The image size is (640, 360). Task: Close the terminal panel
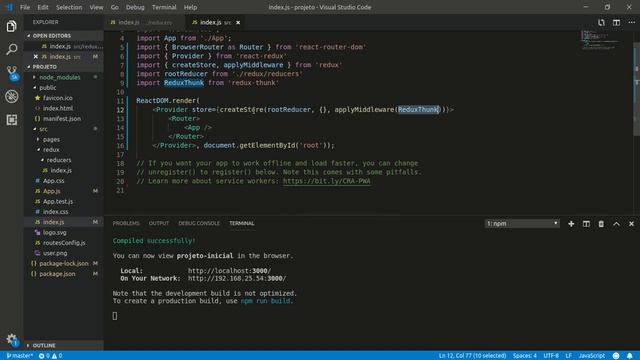(x=631, y=224)
